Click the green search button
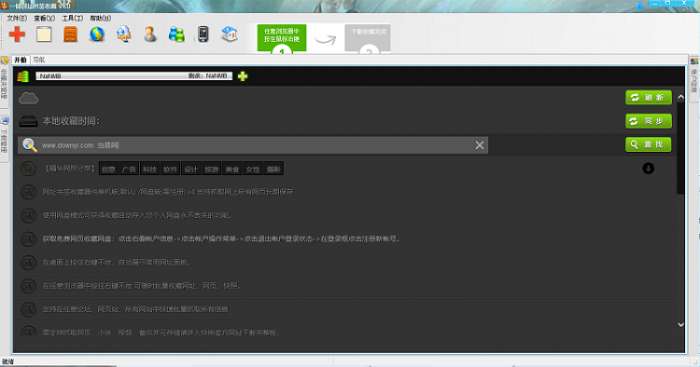 click(648, 145)
